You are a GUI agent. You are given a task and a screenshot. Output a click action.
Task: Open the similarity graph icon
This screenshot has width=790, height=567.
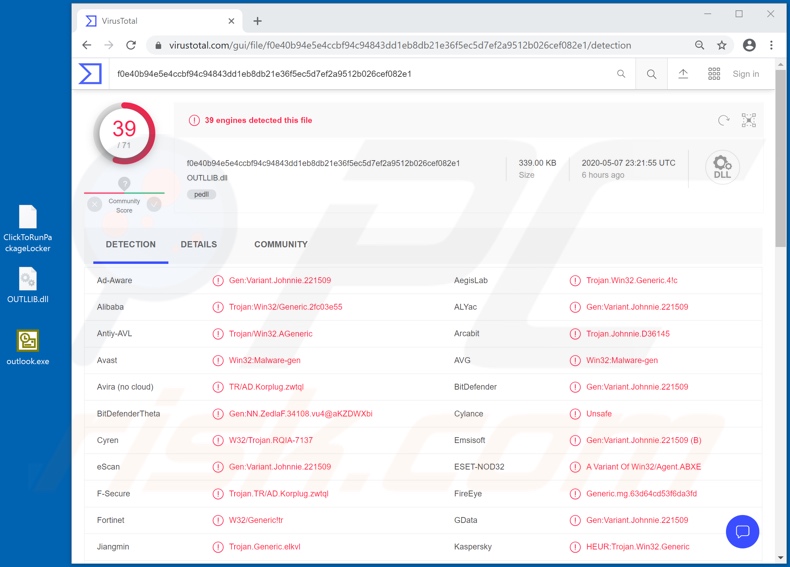coord(749,120)
